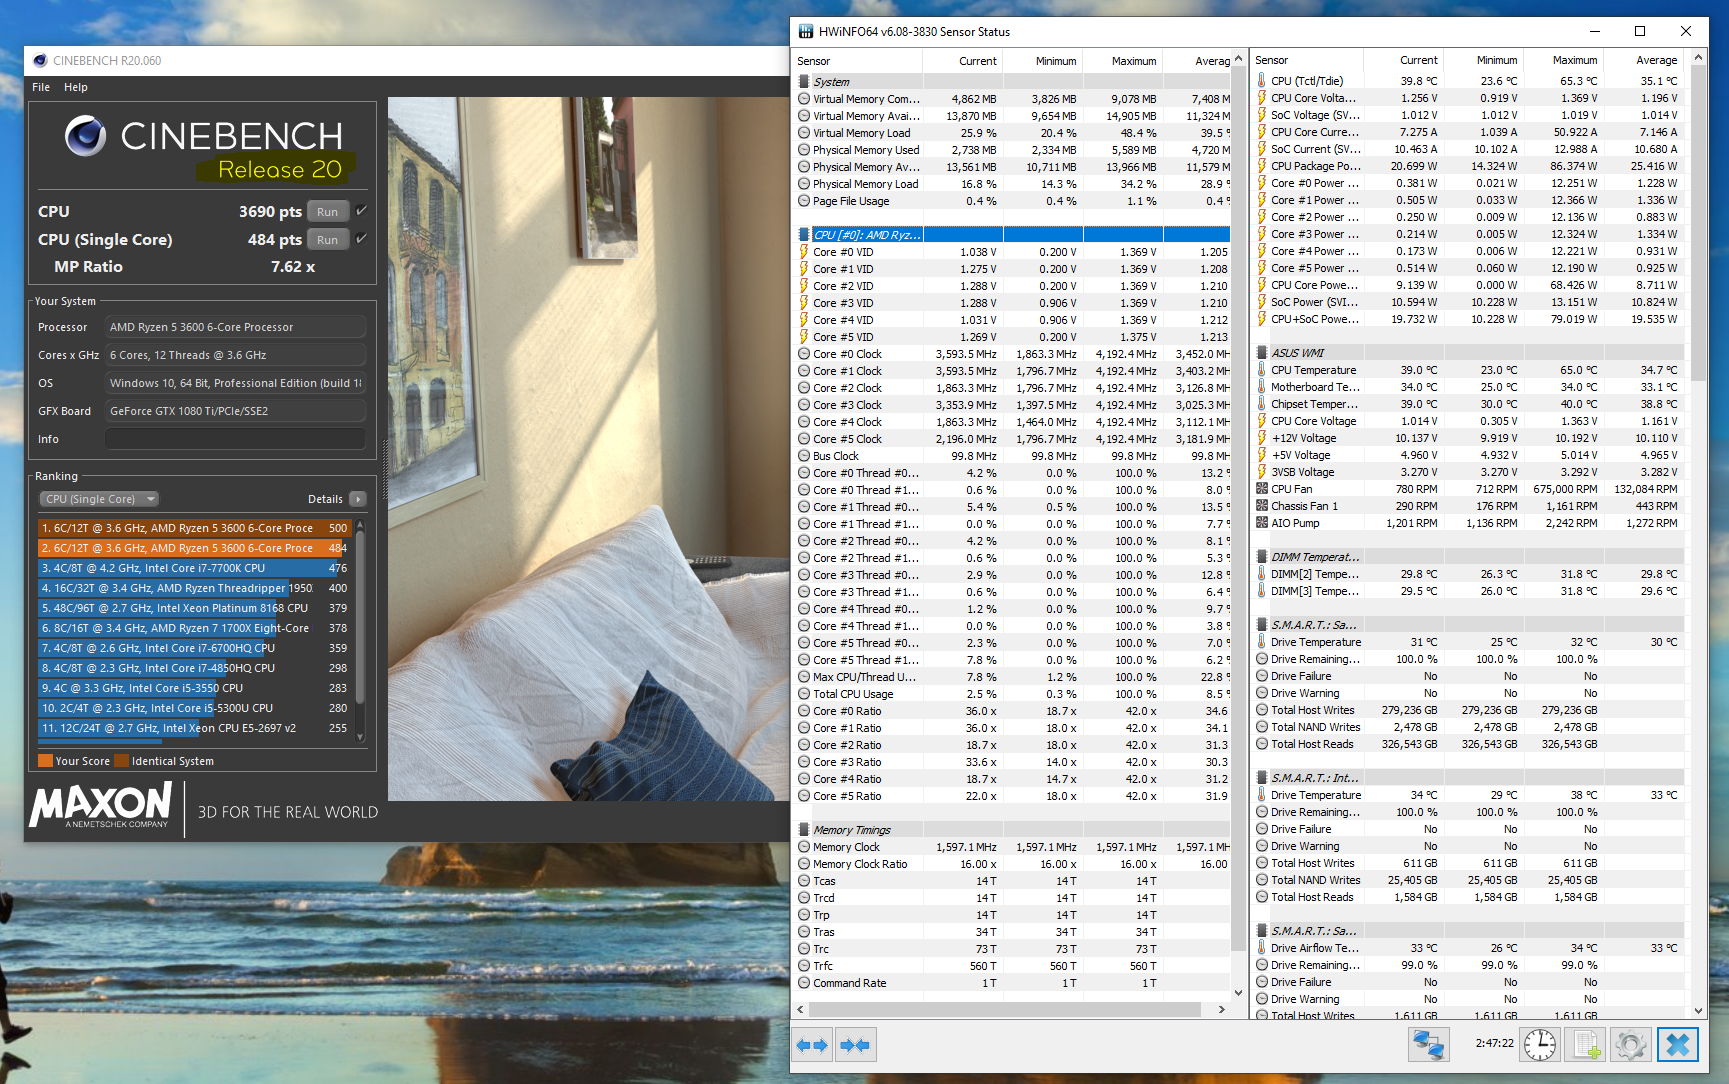Click the horizontal scrollbar right arrow in HWiNFO
This screenshot has height=1084, width=1729.
(x=1221, y=1010)
